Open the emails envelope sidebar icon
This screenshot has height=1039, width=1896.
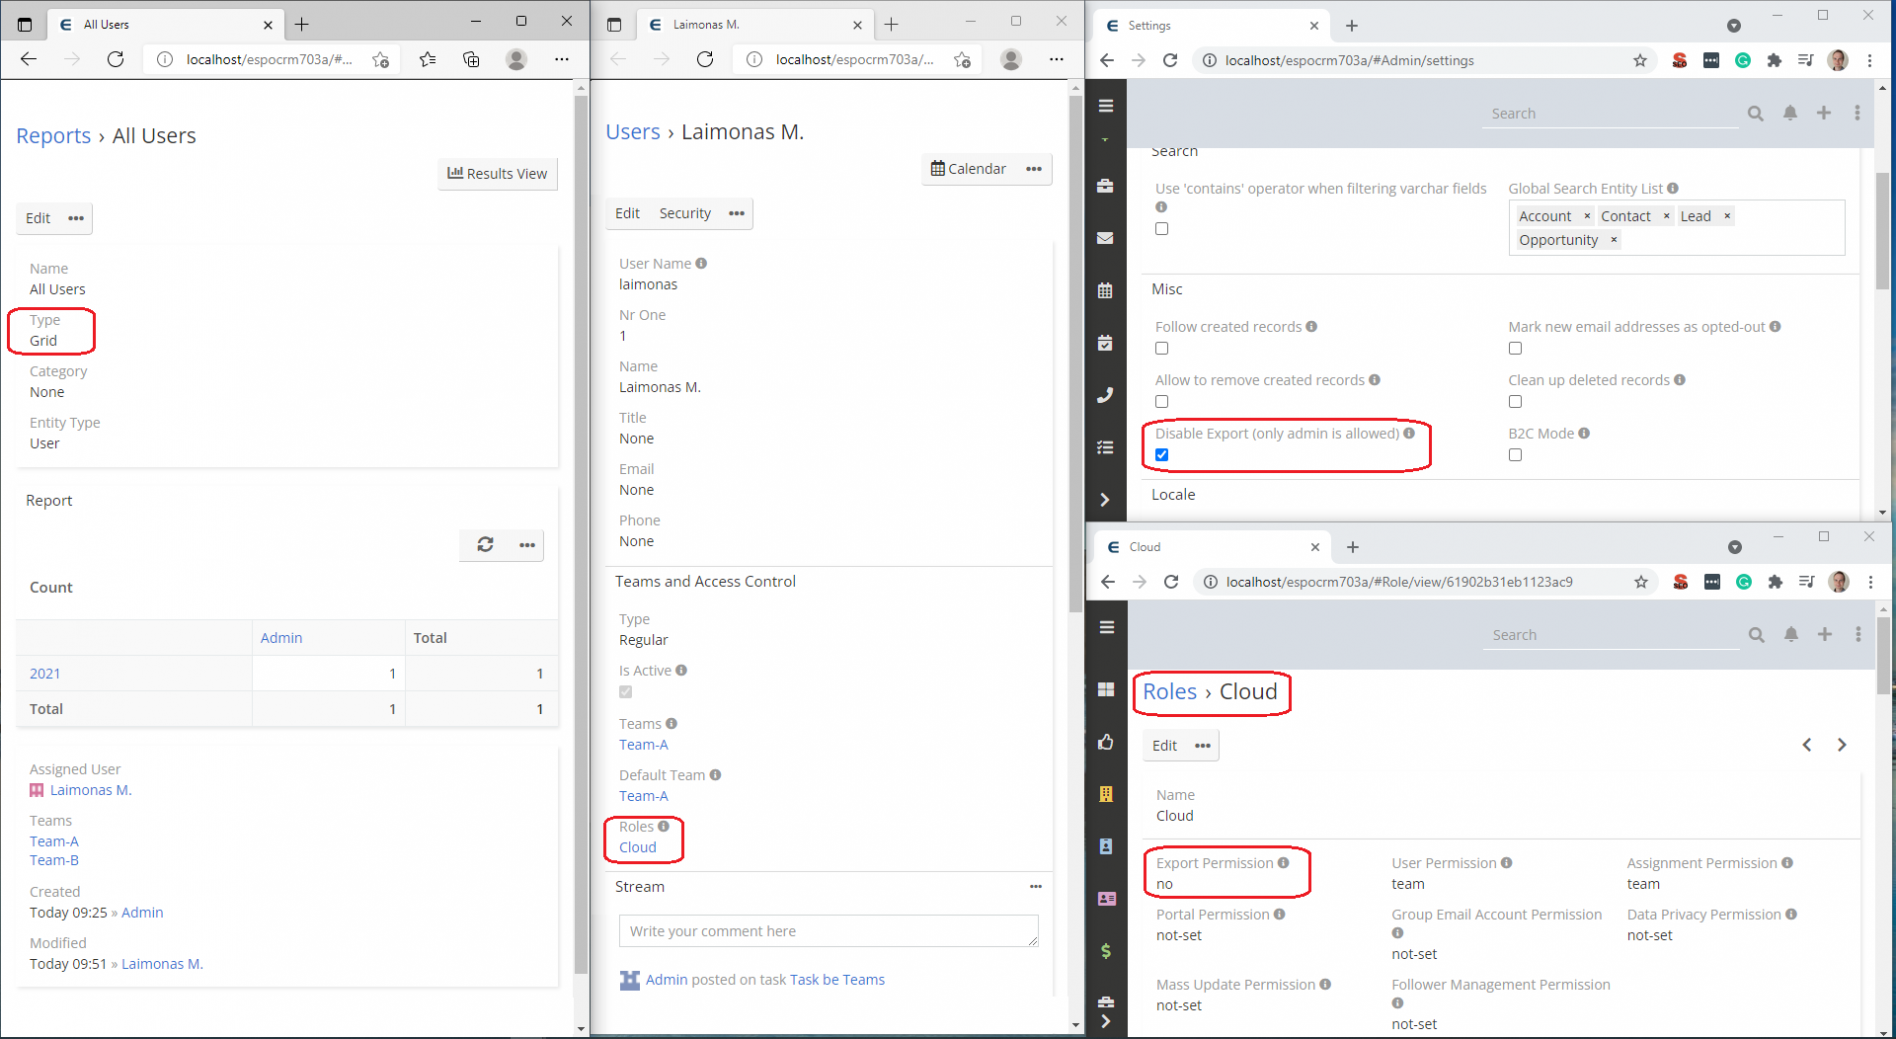1105,238
